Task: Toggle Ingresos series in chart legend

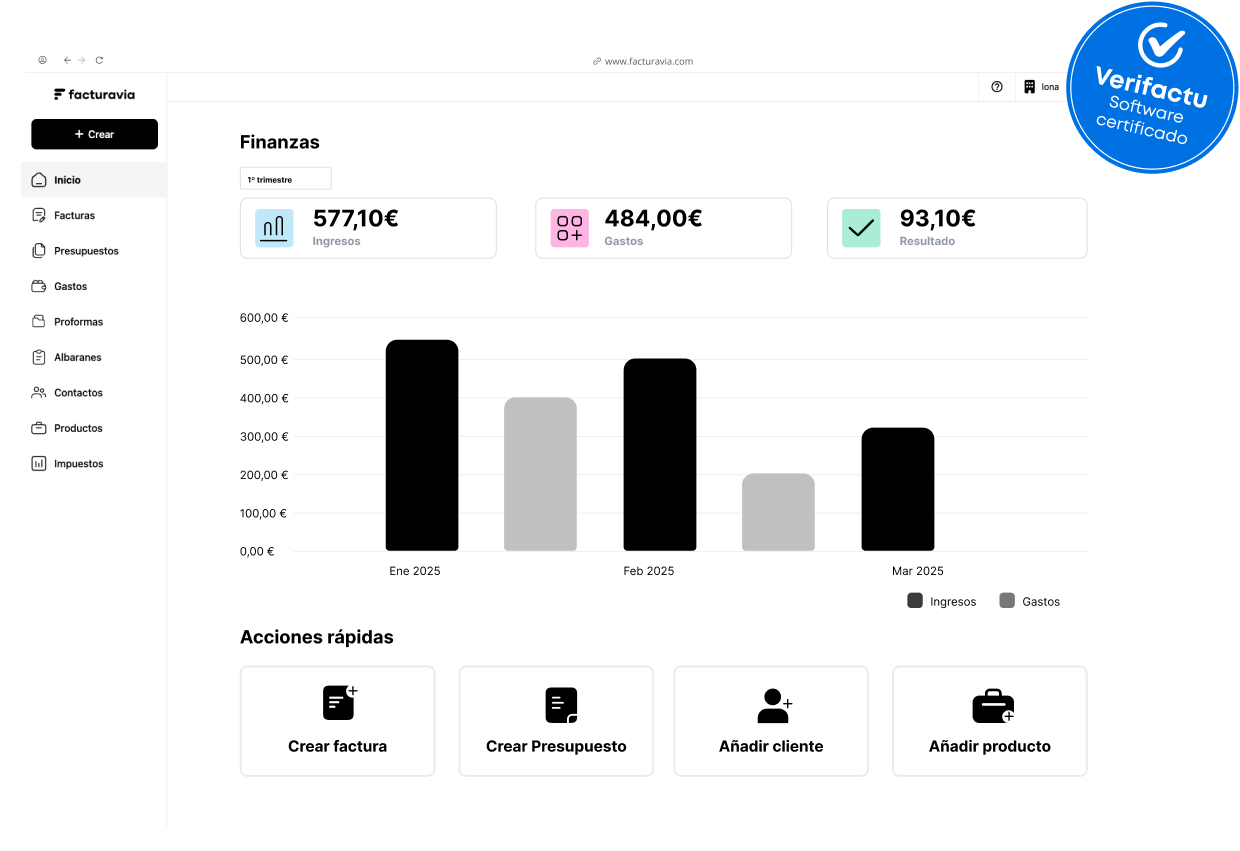Action: pyautogui.click(x=941, y=601)
